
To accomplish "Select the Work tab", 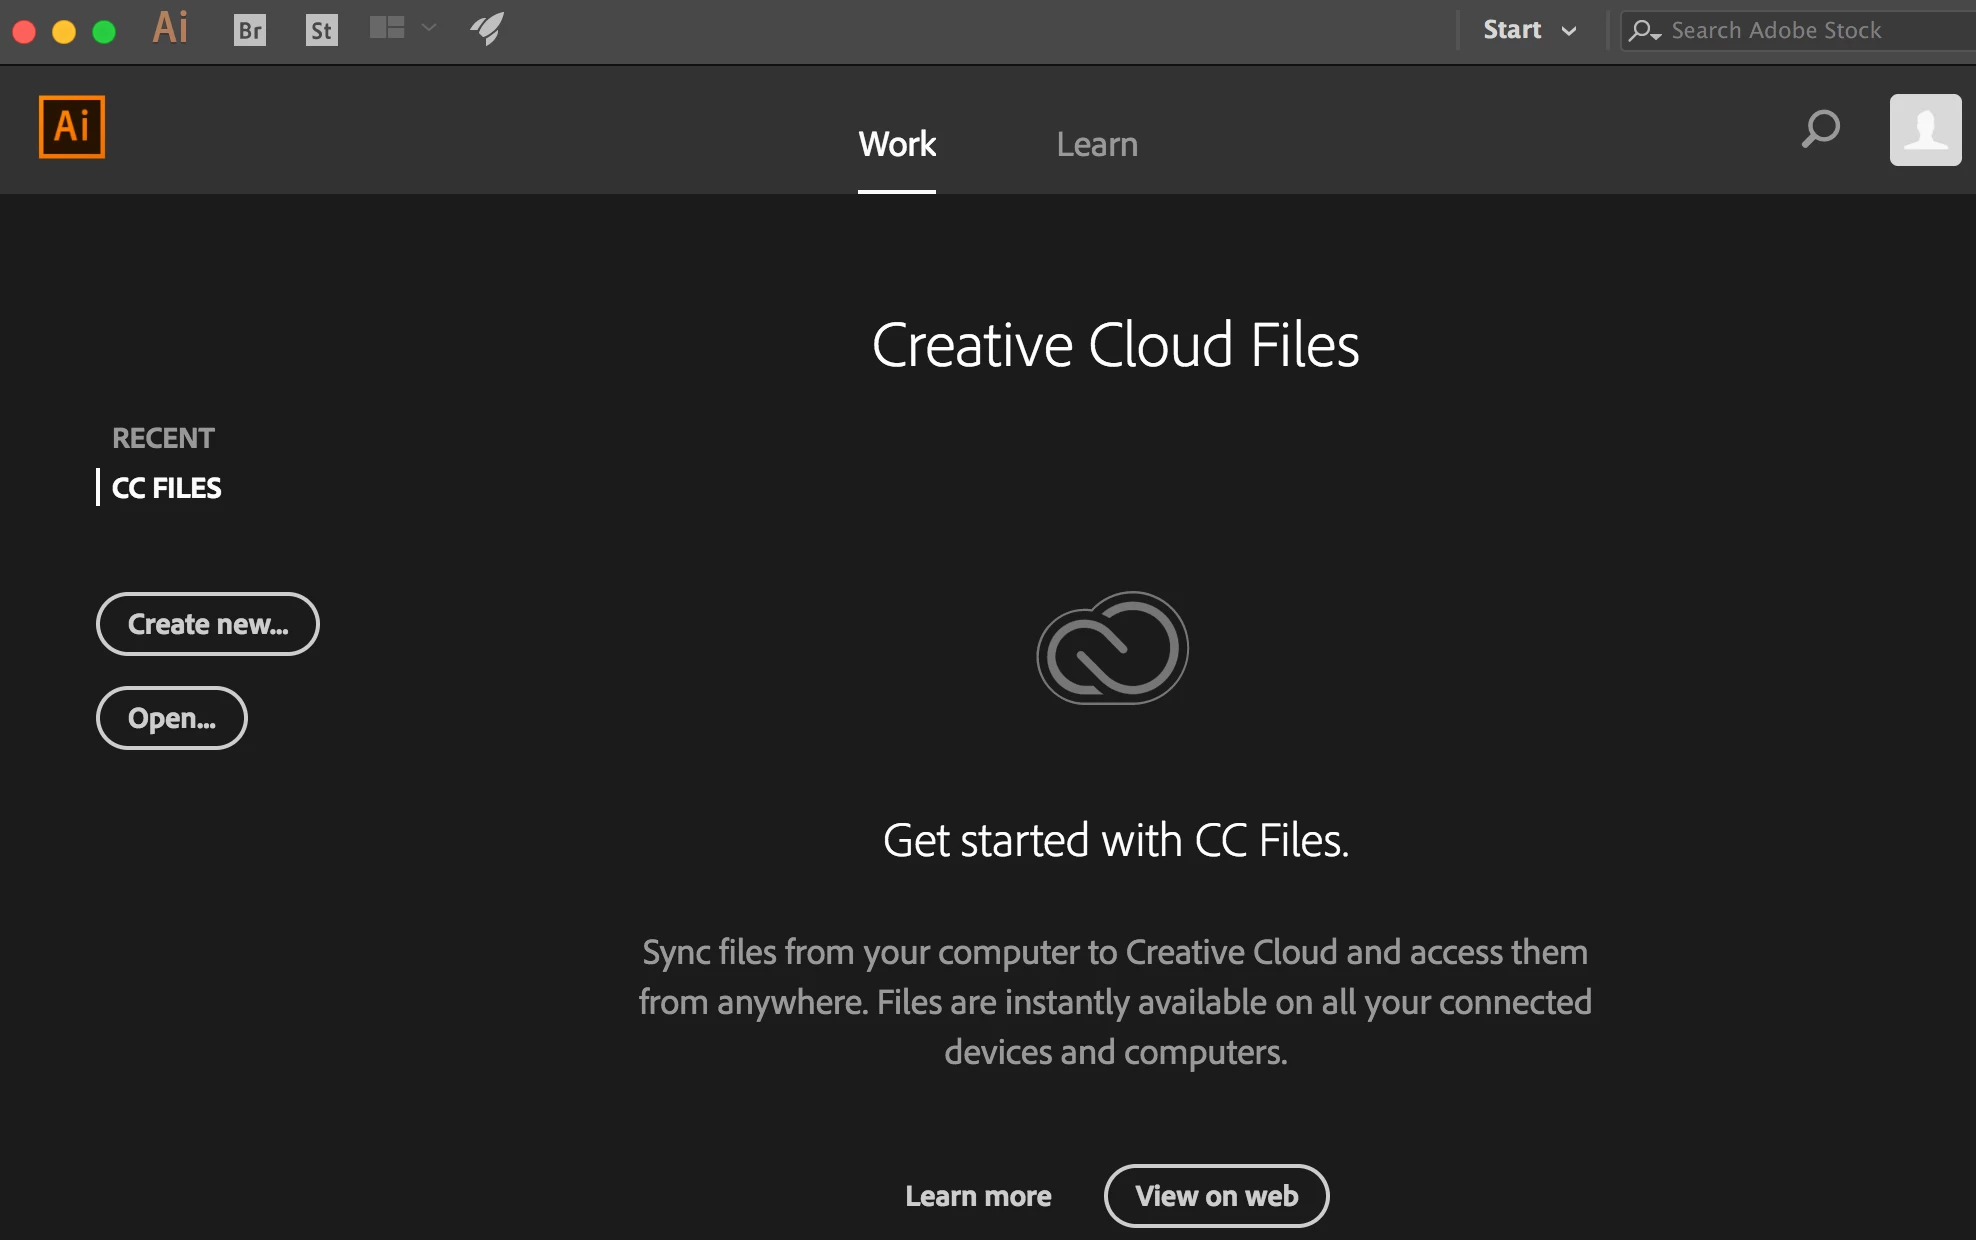I will click(897, 145).
